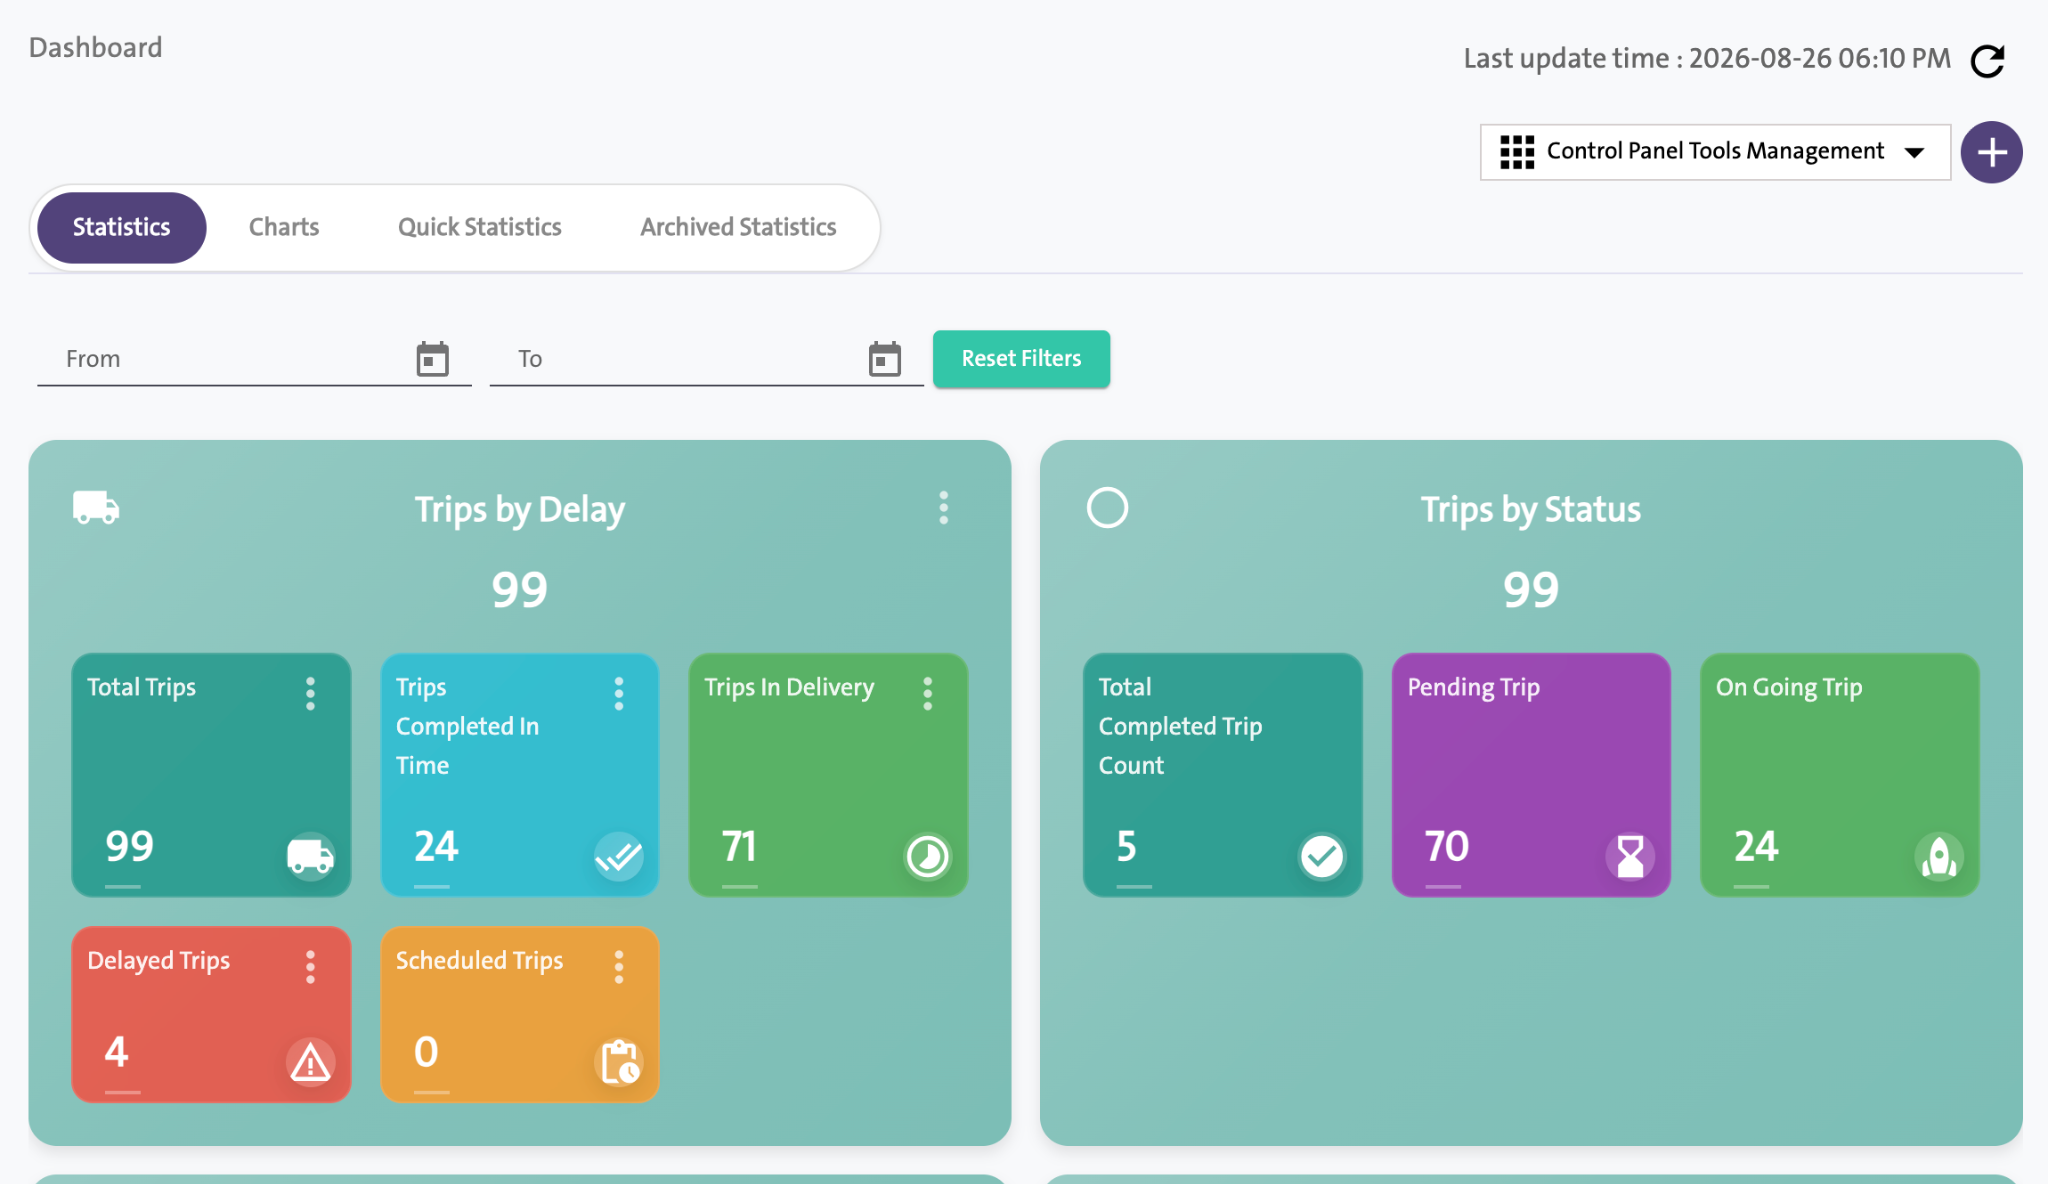
Task: Click the Trips Completed In Time card title
Action: [467, 726]
